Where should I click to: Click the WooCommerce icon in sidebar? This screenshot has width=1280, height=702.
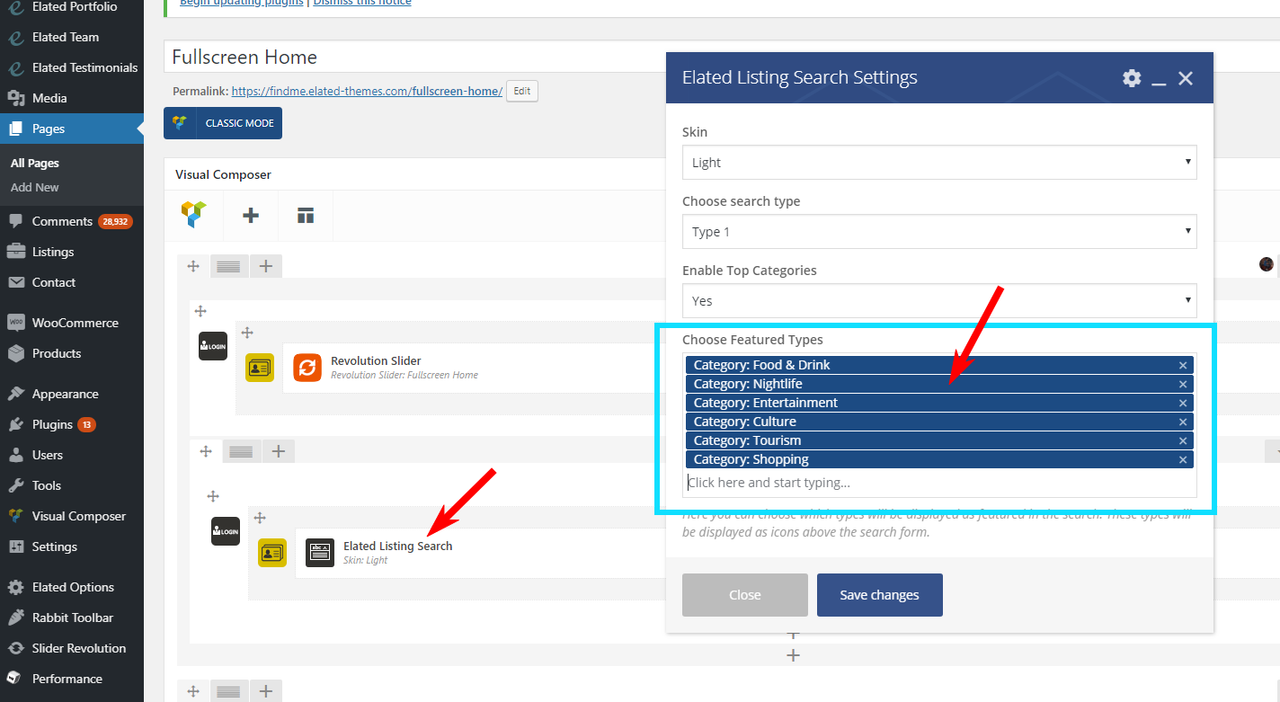pos(15,323)
